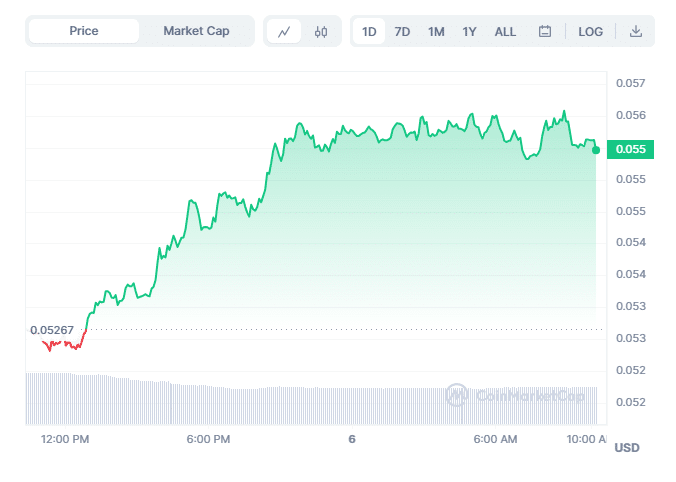Choose the 1M time range
Image resolution: width=676 pixels, height=482 pixels.
point(436,31)
